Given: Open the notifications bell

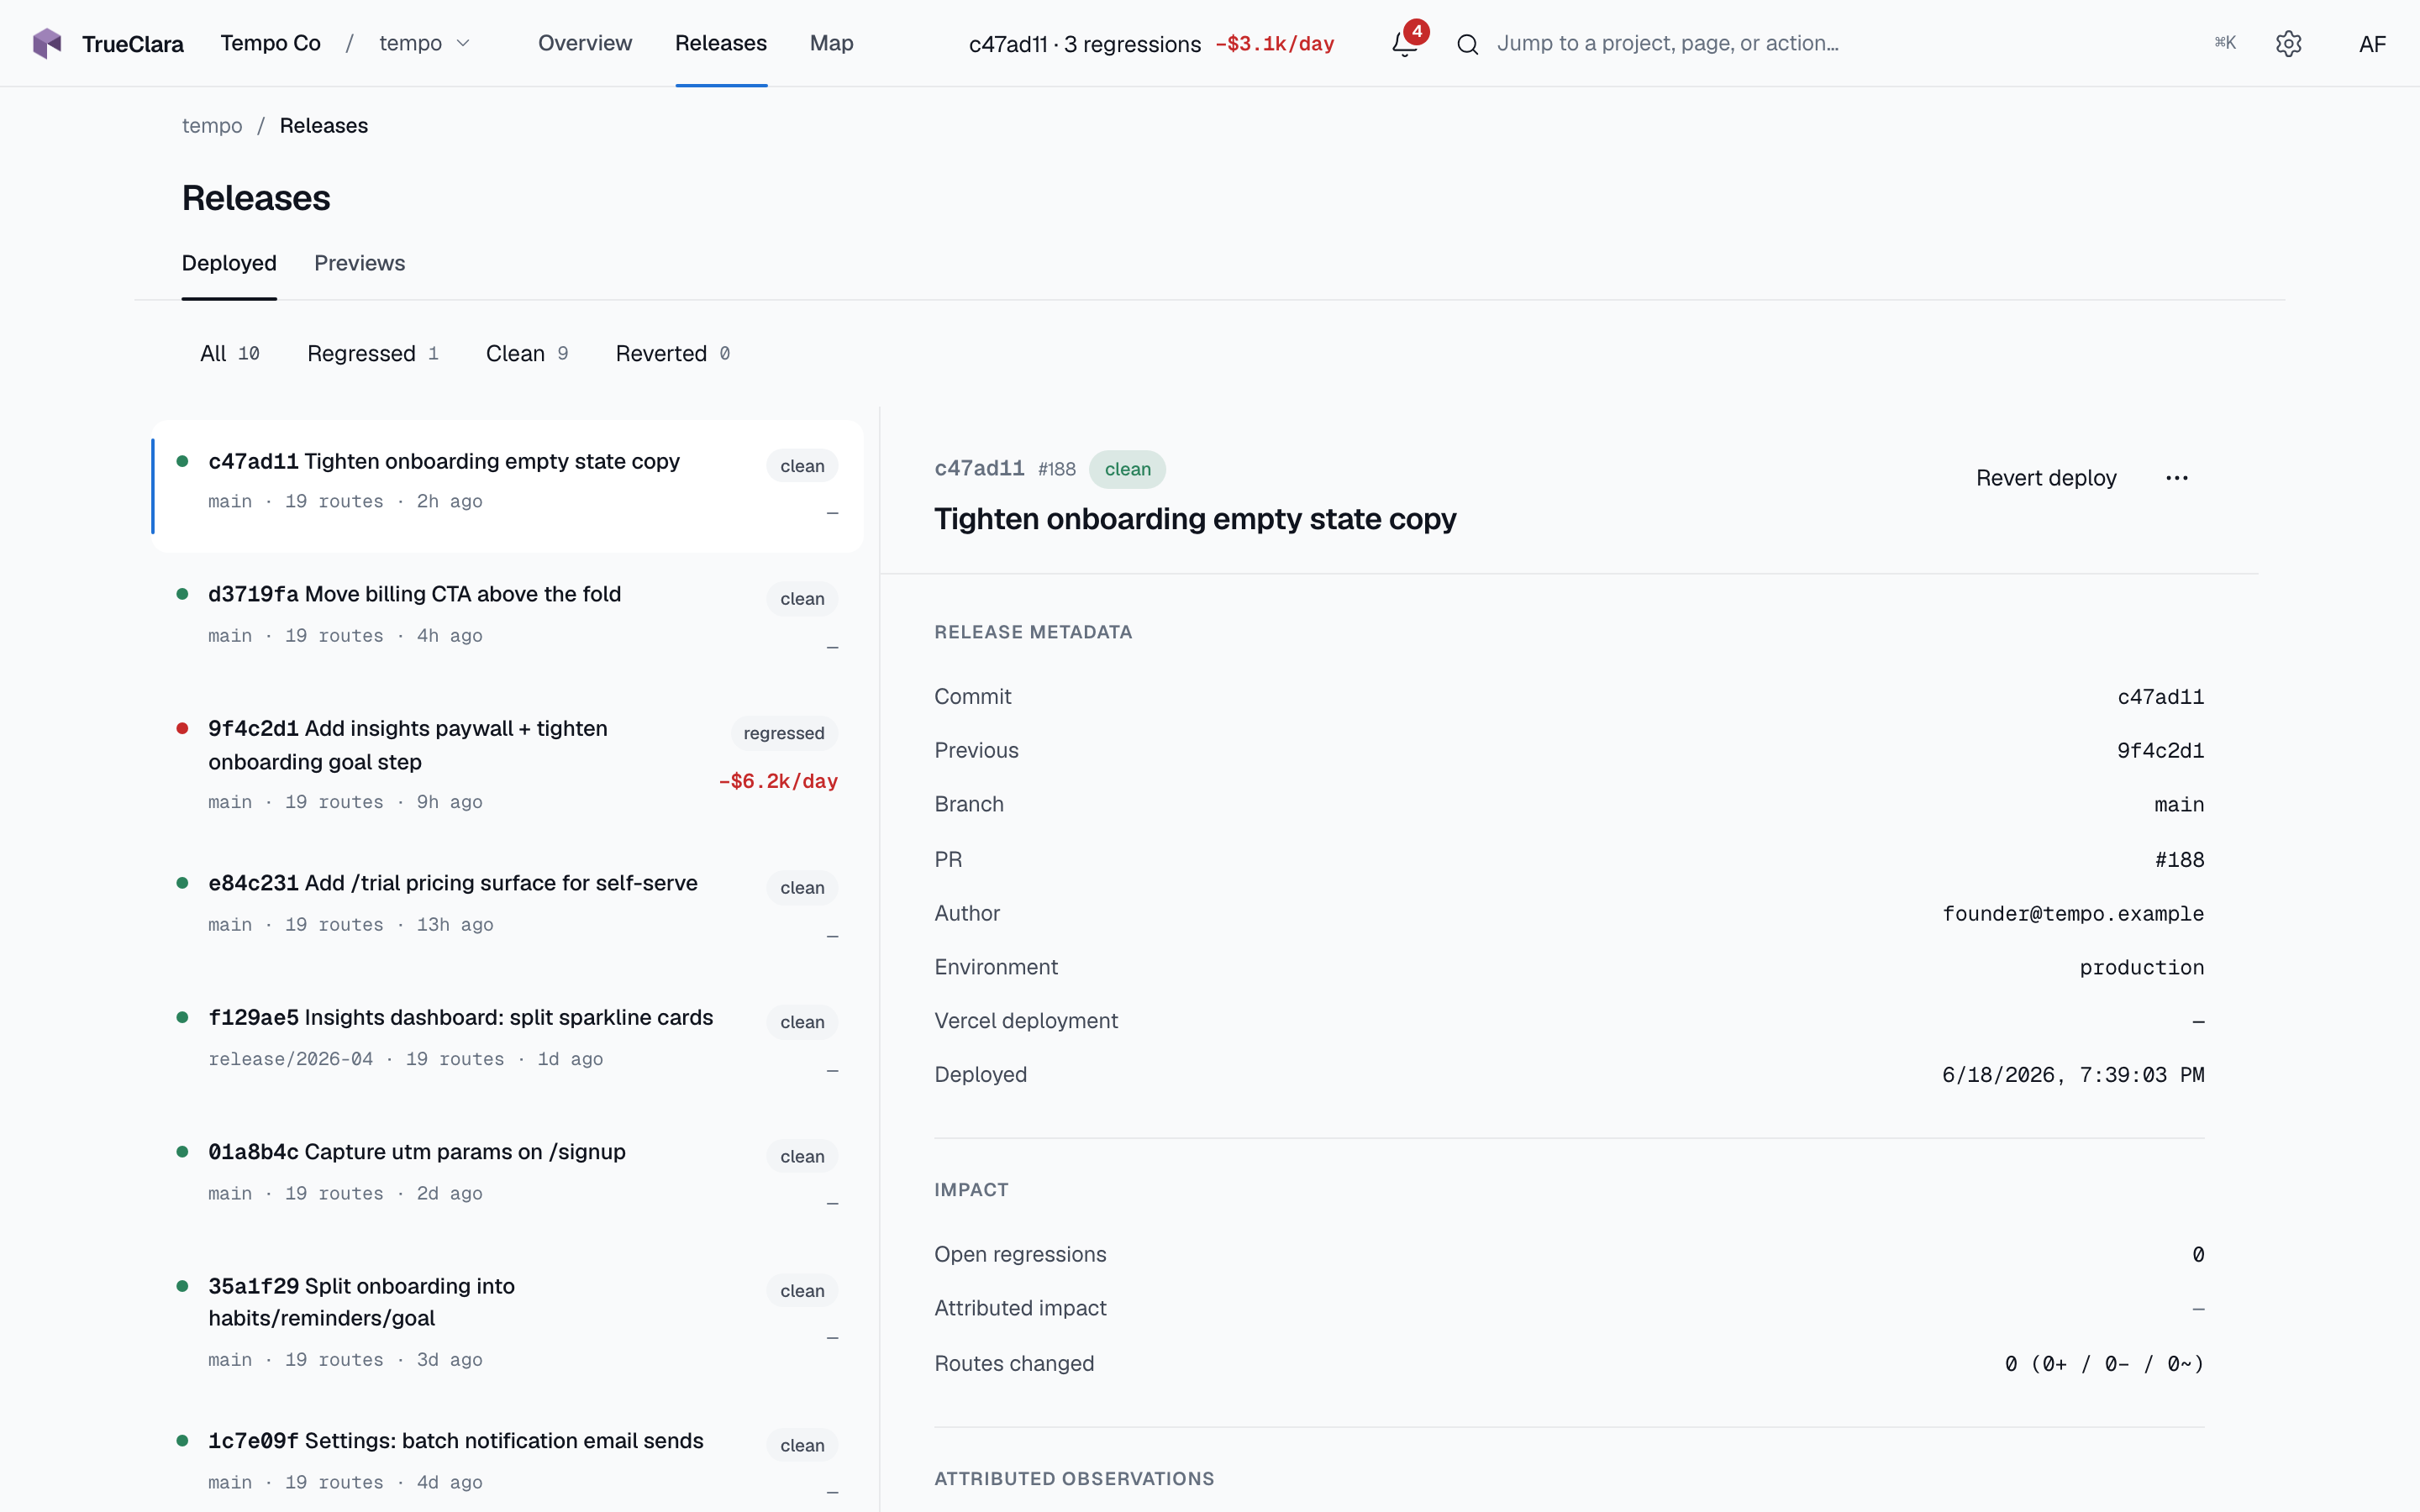Looking at the screenshot, I should (1405, 43).
